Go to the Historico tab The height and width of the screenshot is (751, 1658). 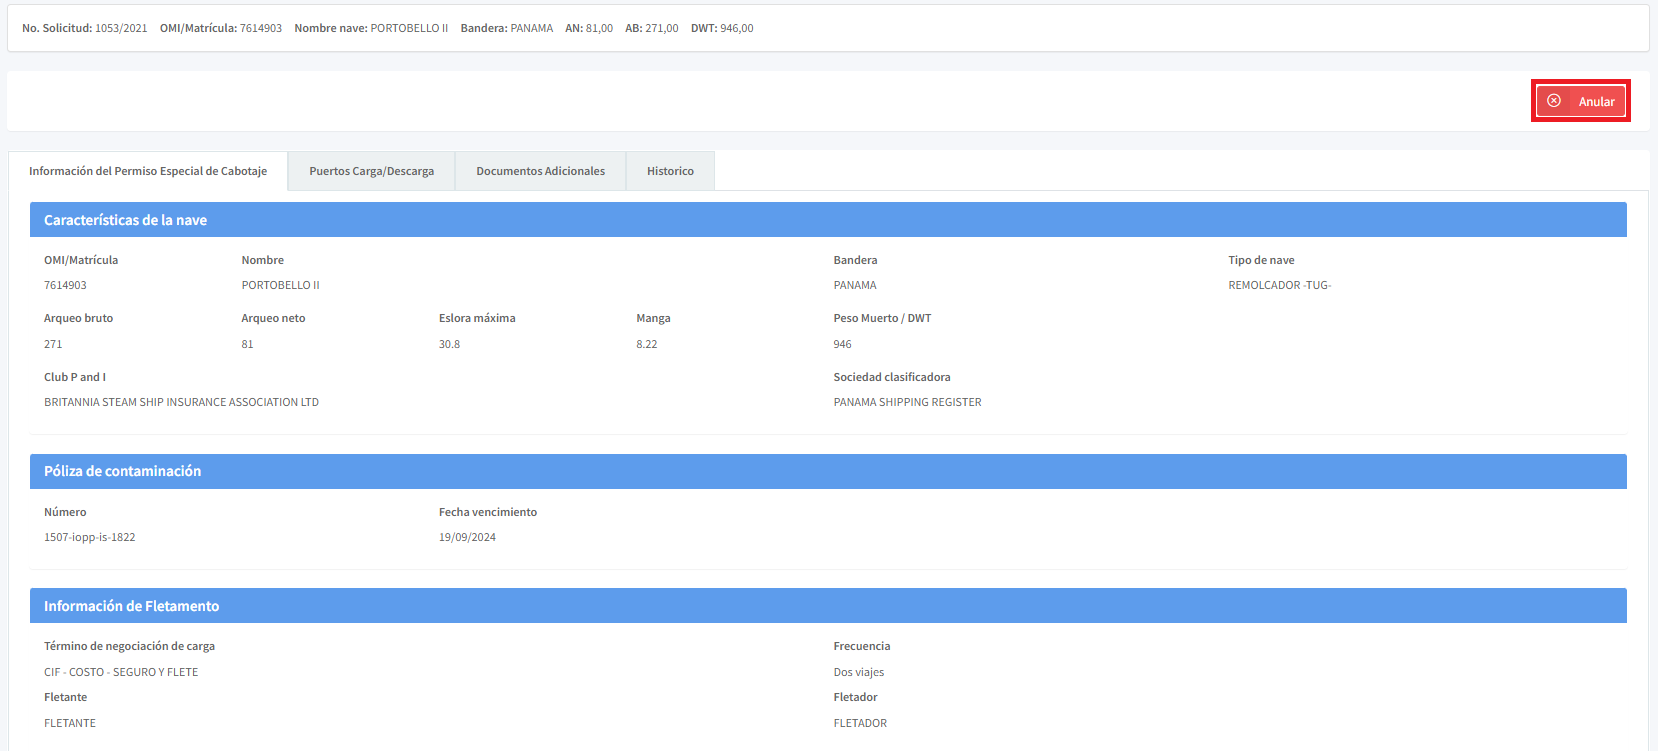pos(670,171)
